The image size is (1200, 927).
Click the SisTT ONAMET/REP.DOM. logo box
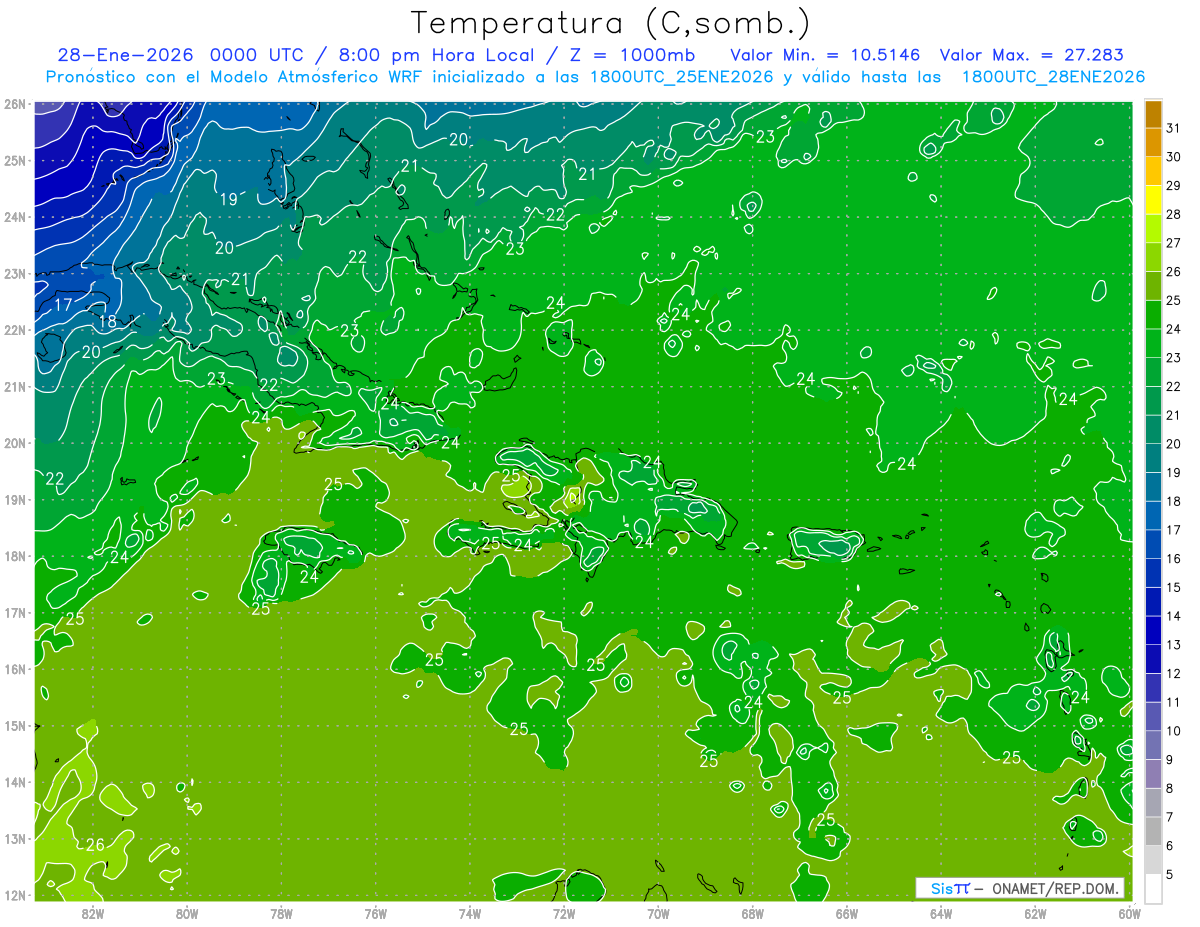pyautogui.click(x=1020, y=888)
